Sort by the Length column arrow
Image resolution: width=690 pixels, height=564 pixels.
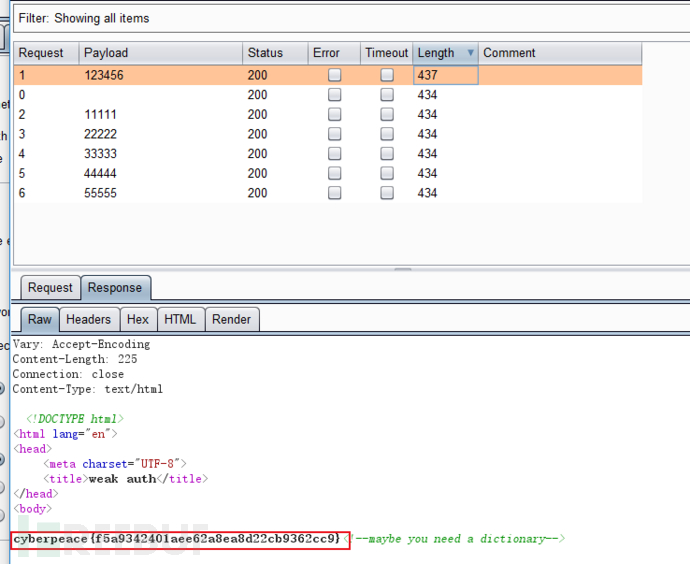pos(471,53)
